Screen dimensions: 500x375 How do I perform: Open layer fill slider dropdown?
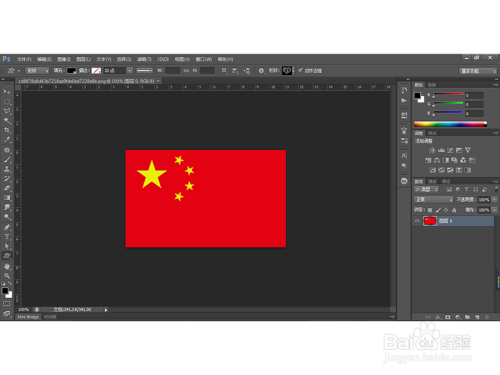pos(495,210)
